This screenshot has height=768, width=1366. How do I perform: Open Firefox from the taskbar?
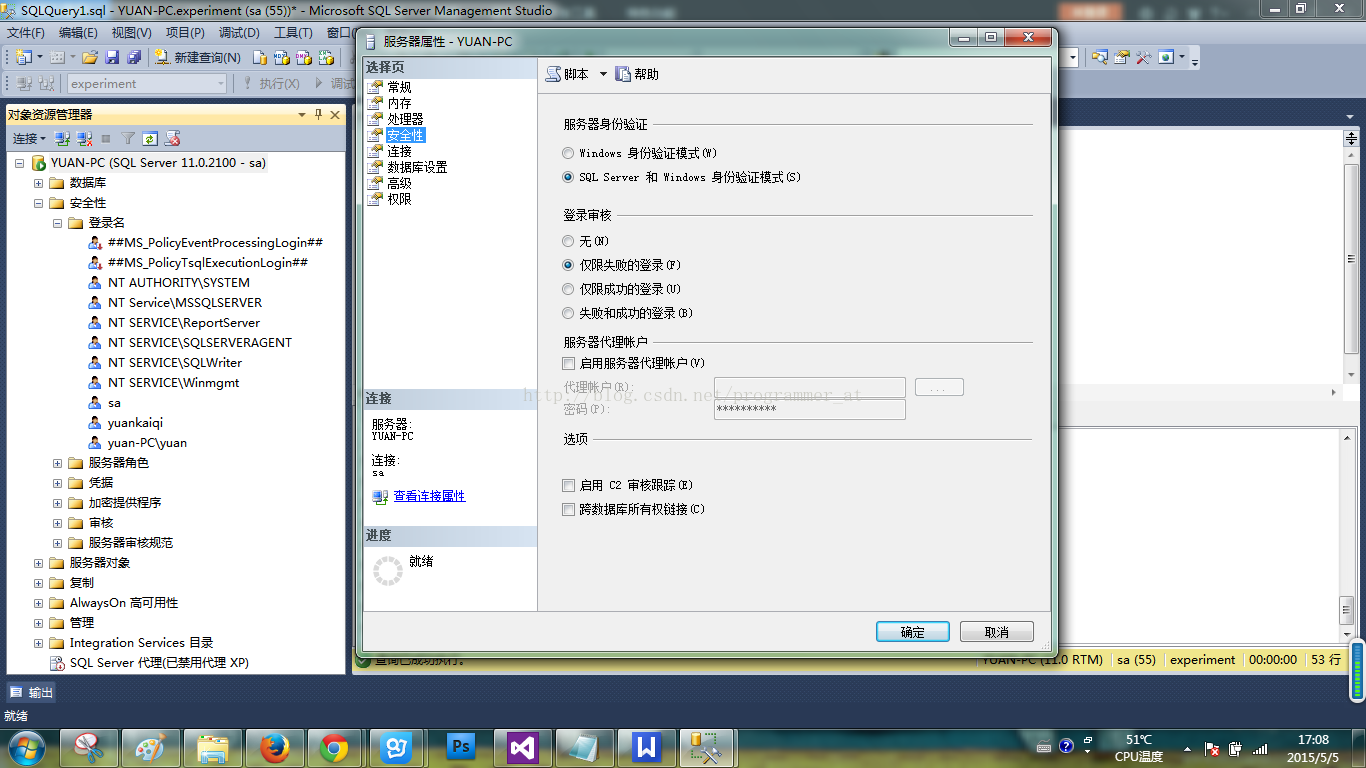273,747
